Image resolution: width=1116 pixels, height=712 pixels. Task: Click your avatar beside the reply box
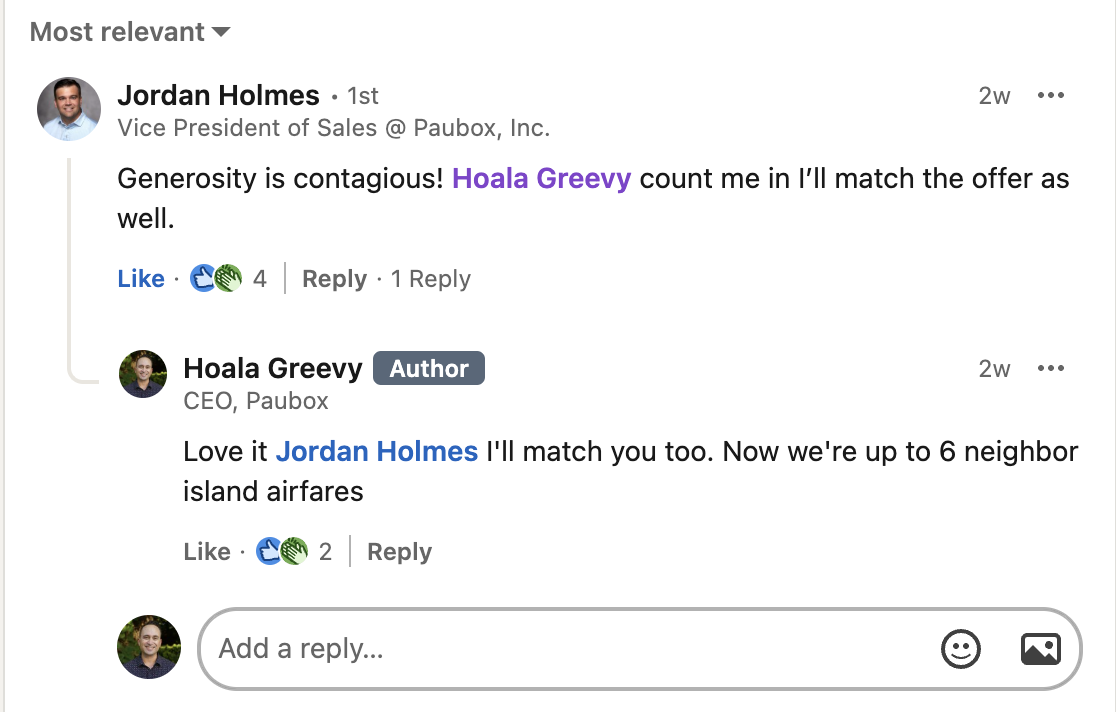tap(149, 647)
